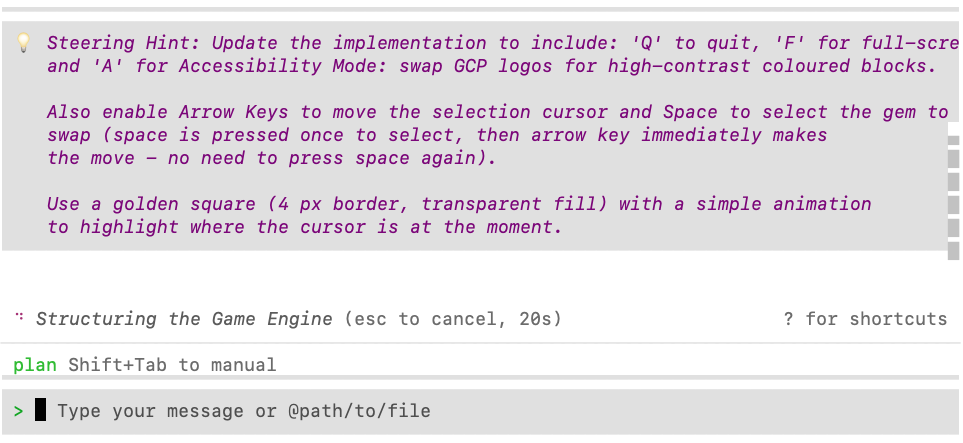Select the "Structuring the Game Engine" status
This screenshot has height=443, width=963.
pos(184,319)
